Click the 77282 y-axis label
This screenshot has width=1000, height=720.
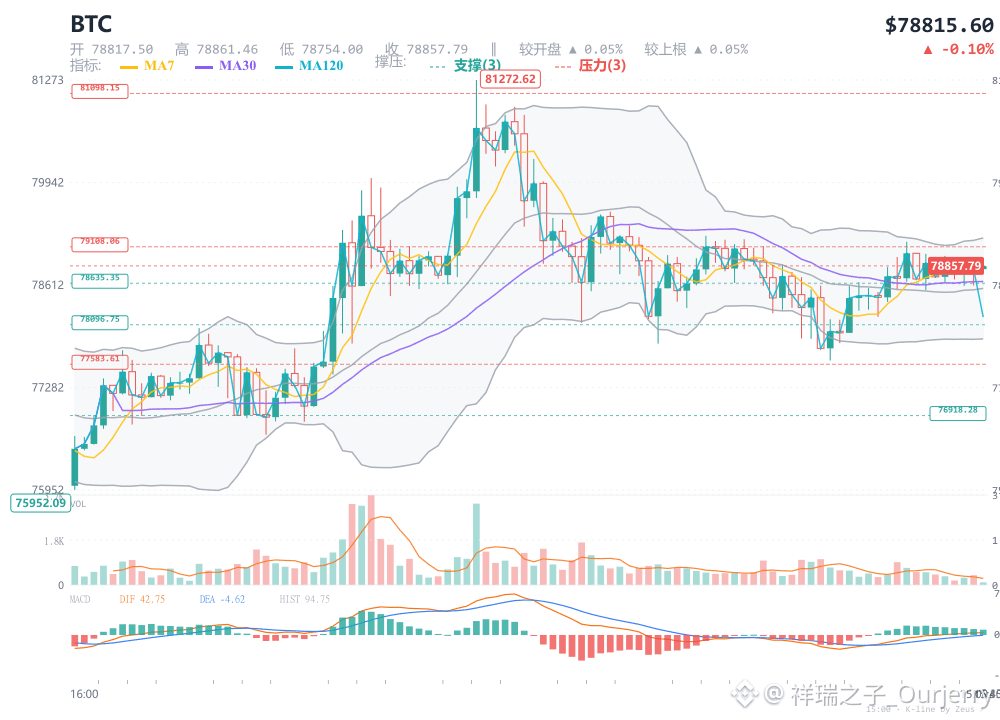48,387
